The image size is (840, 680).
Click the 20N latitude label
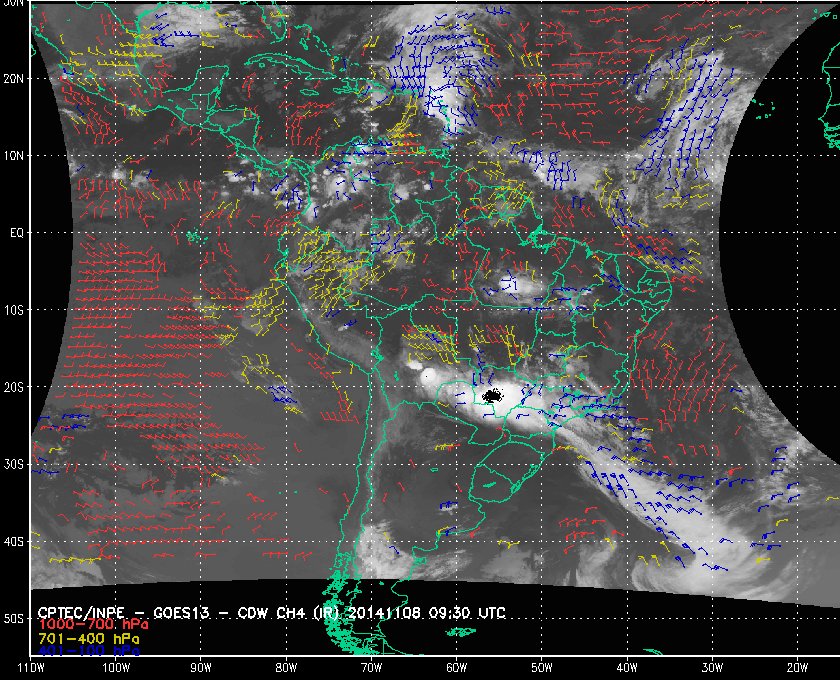point(14,78)
